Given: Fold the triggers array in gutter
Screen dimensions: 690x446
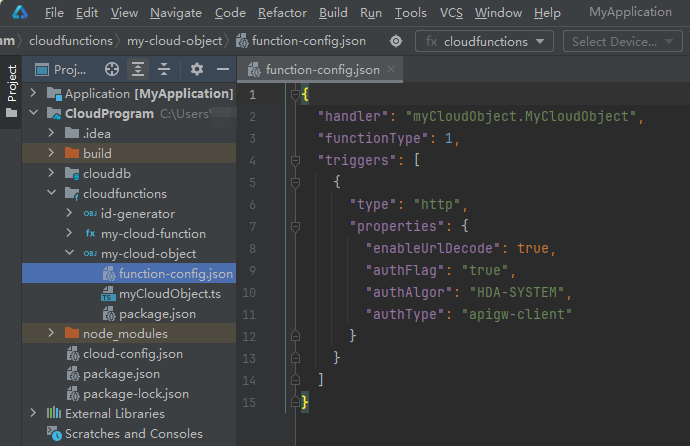Looking at the screenshot, I should pos(297,160).
